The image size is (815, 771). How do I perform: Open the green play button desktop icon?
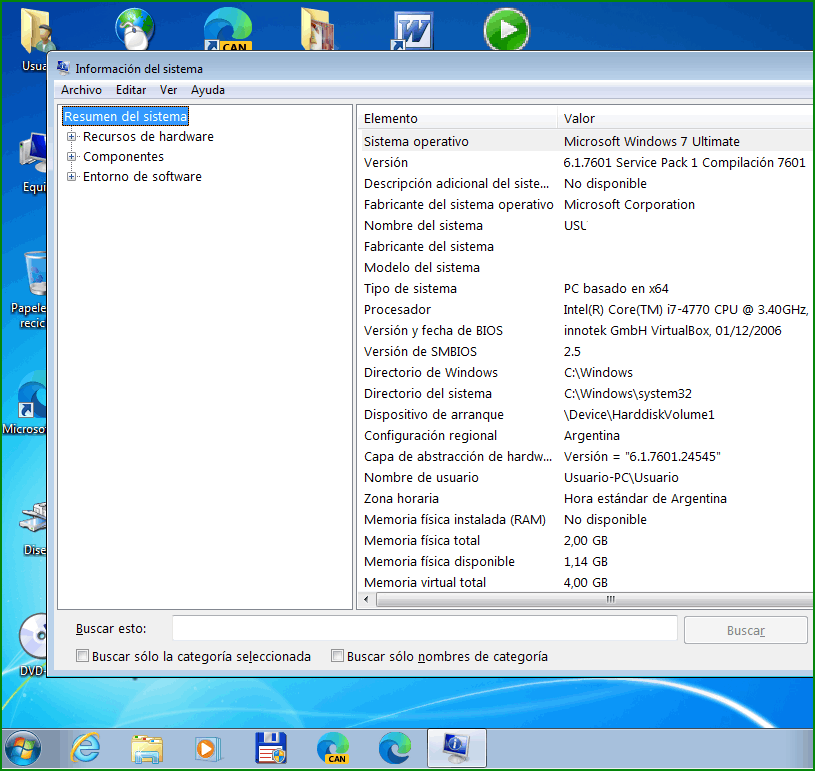click(x=506, y=29)
